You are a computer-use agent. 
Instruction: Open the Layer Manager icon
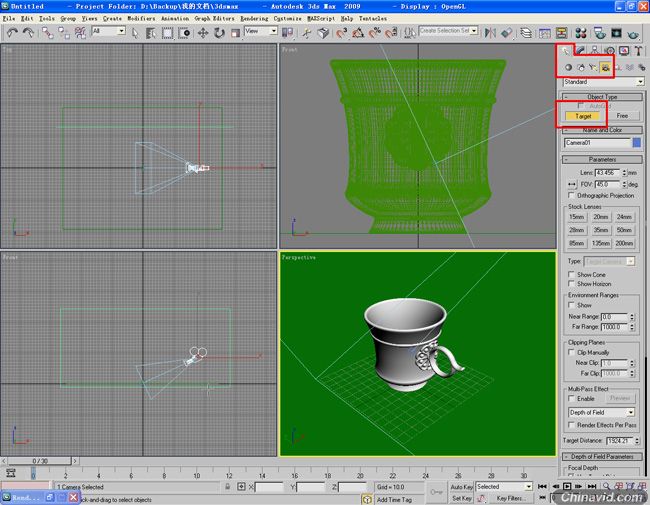526,33
